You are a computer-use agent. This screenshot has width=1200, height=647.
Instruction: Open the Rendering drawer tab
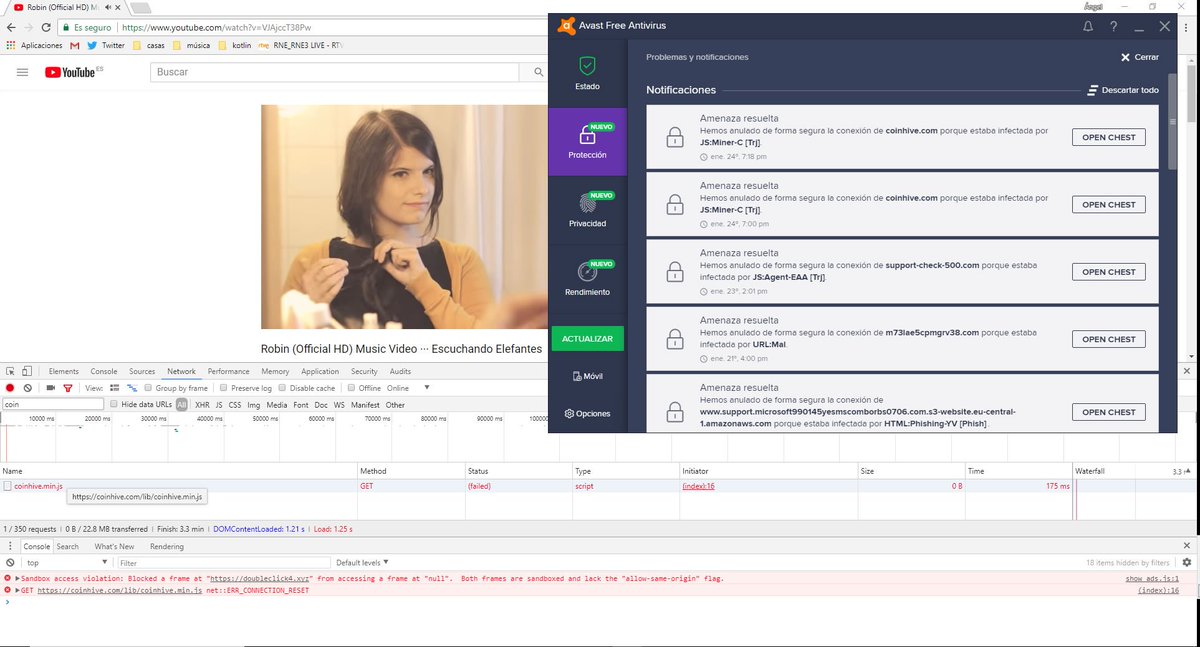(167, 546)
